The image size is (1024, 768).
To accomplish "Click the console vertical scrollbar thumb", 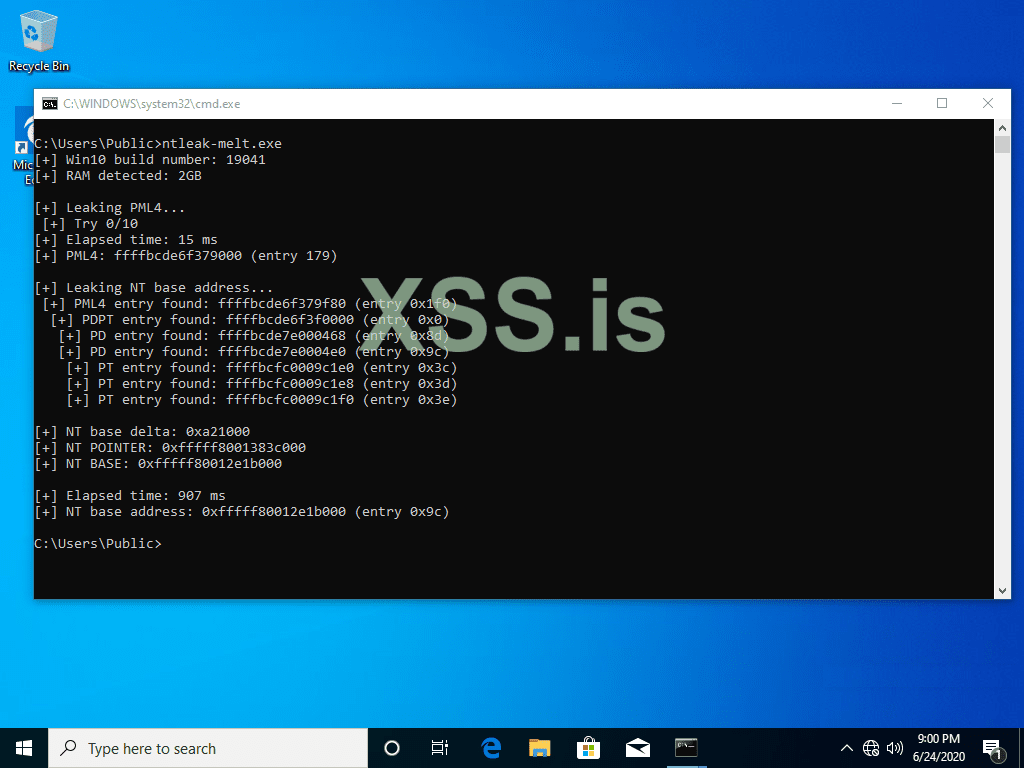I will click(1002, 144).
